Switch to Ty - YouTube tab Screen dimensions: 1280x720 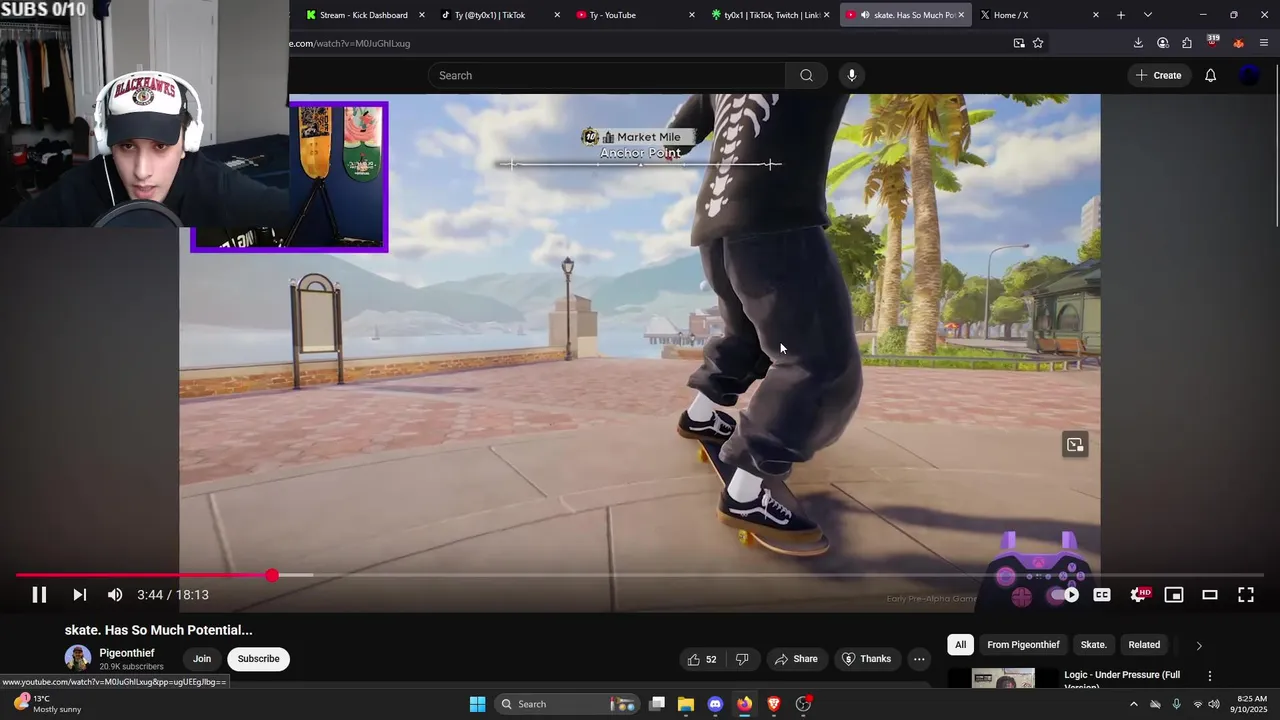[634, 15]
